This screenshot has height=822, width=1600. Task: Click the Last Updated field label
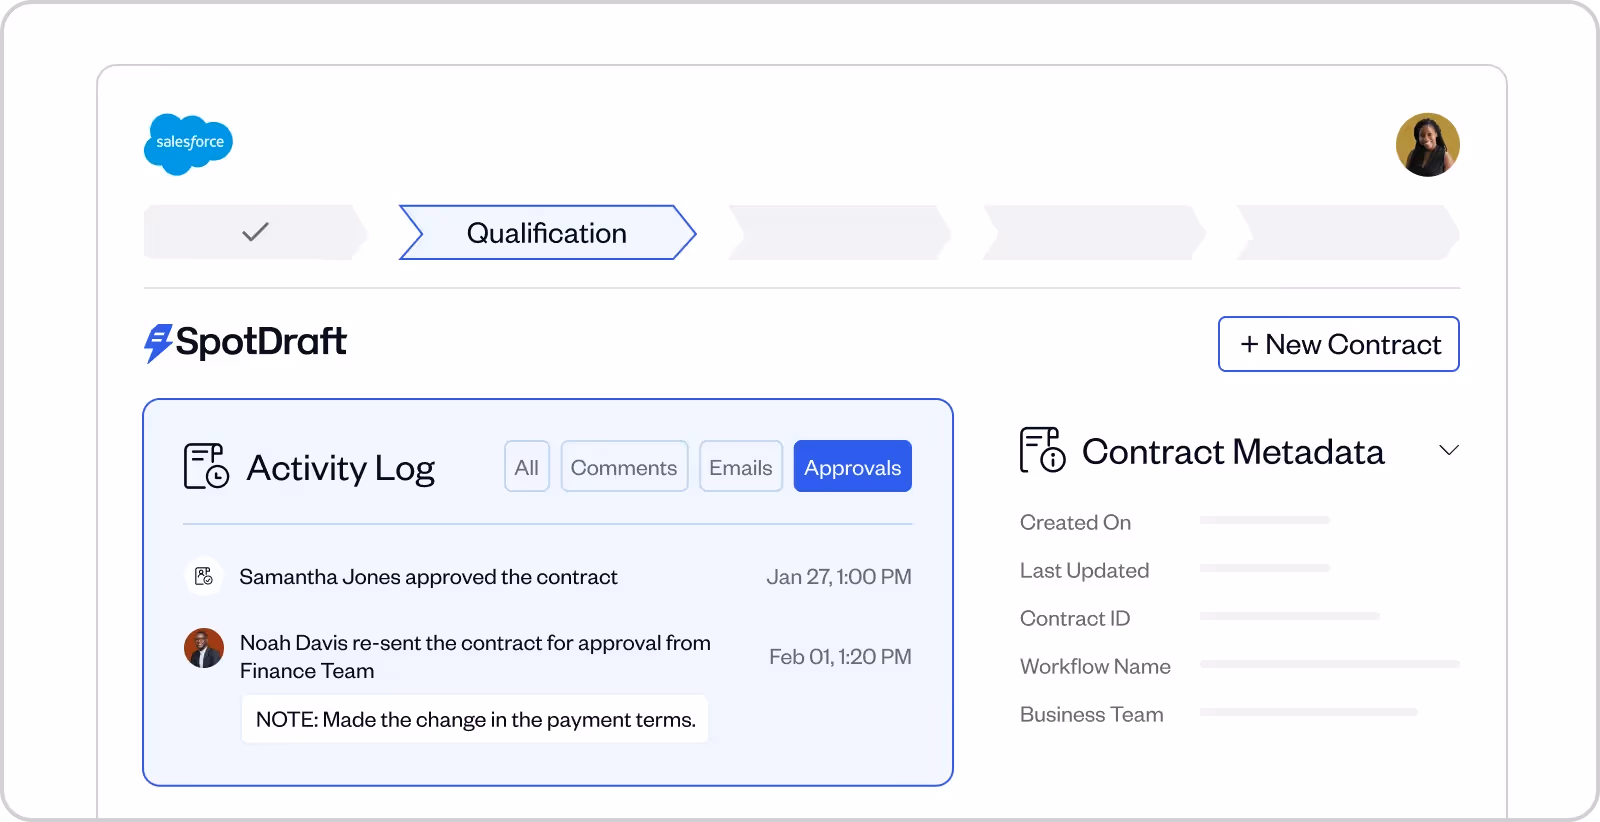pos(1084,570)
